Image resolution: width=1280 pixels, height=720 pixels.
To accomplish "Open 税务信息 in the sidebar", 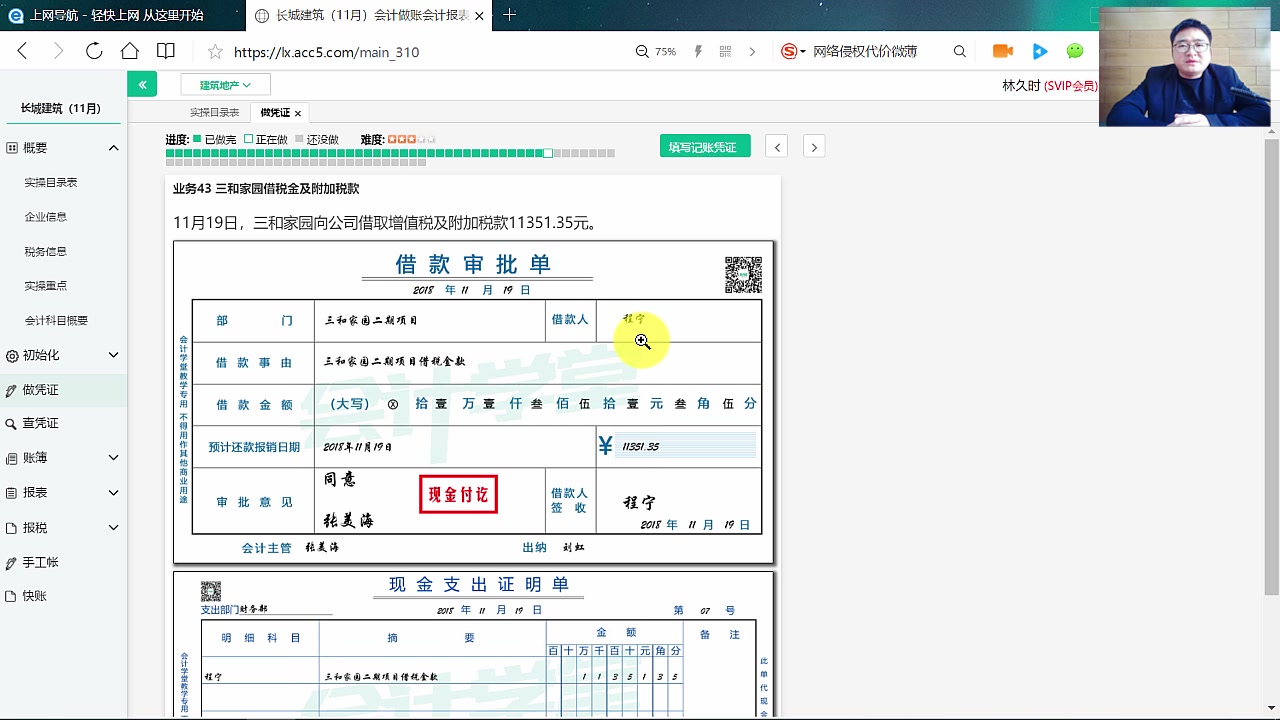I will [46, 252].
